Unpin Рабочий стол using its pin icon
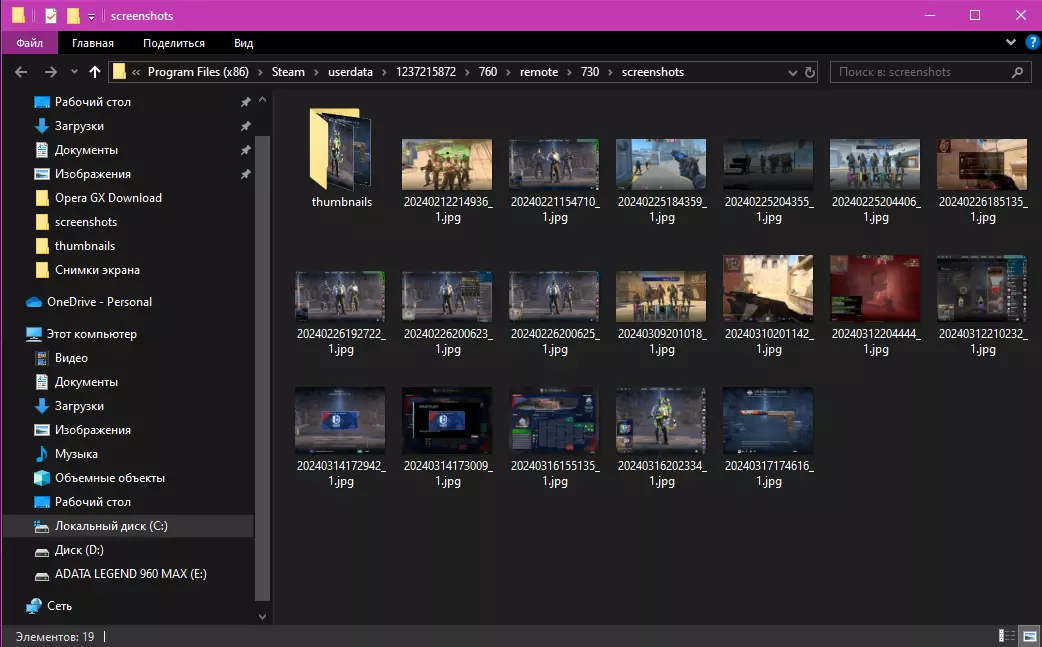The width and height of the screenshot is (1042, 647). pos(246,102)
